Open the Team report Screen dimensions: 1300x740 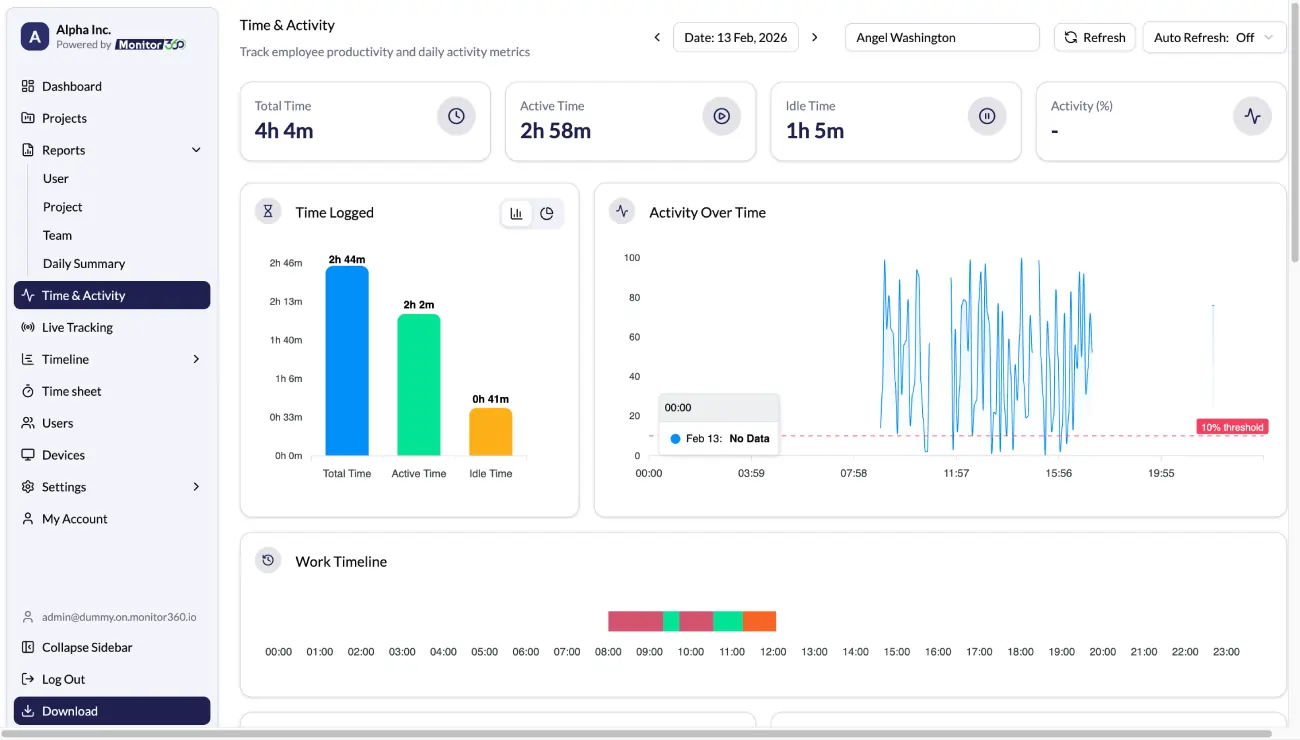[x=57, y=235]
